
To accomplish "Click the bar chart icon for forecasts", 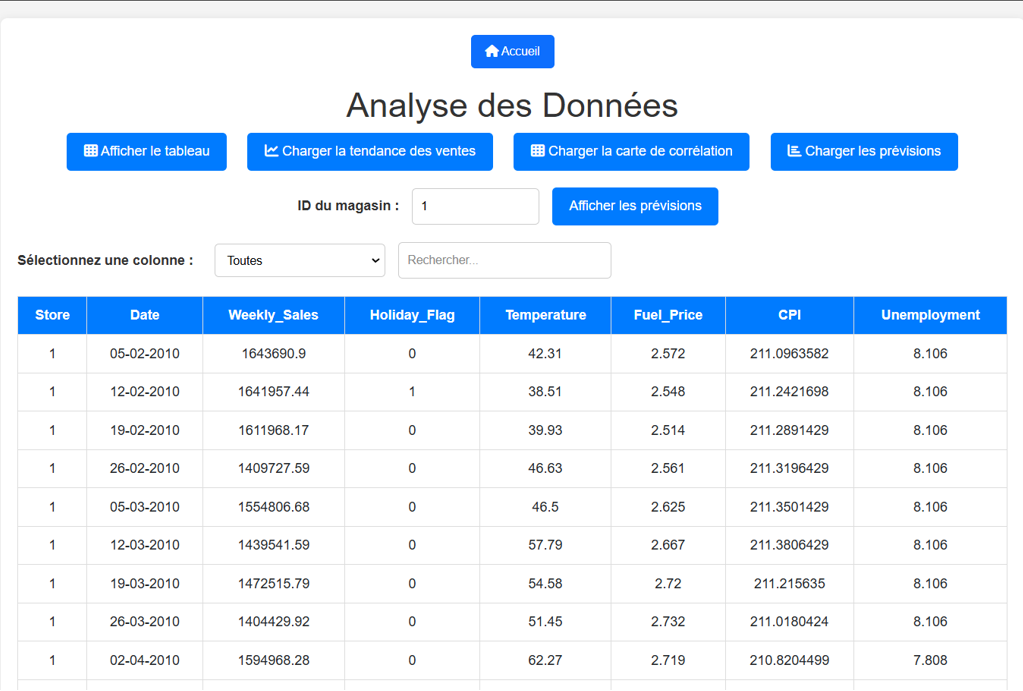I will (x=794, y=151).
